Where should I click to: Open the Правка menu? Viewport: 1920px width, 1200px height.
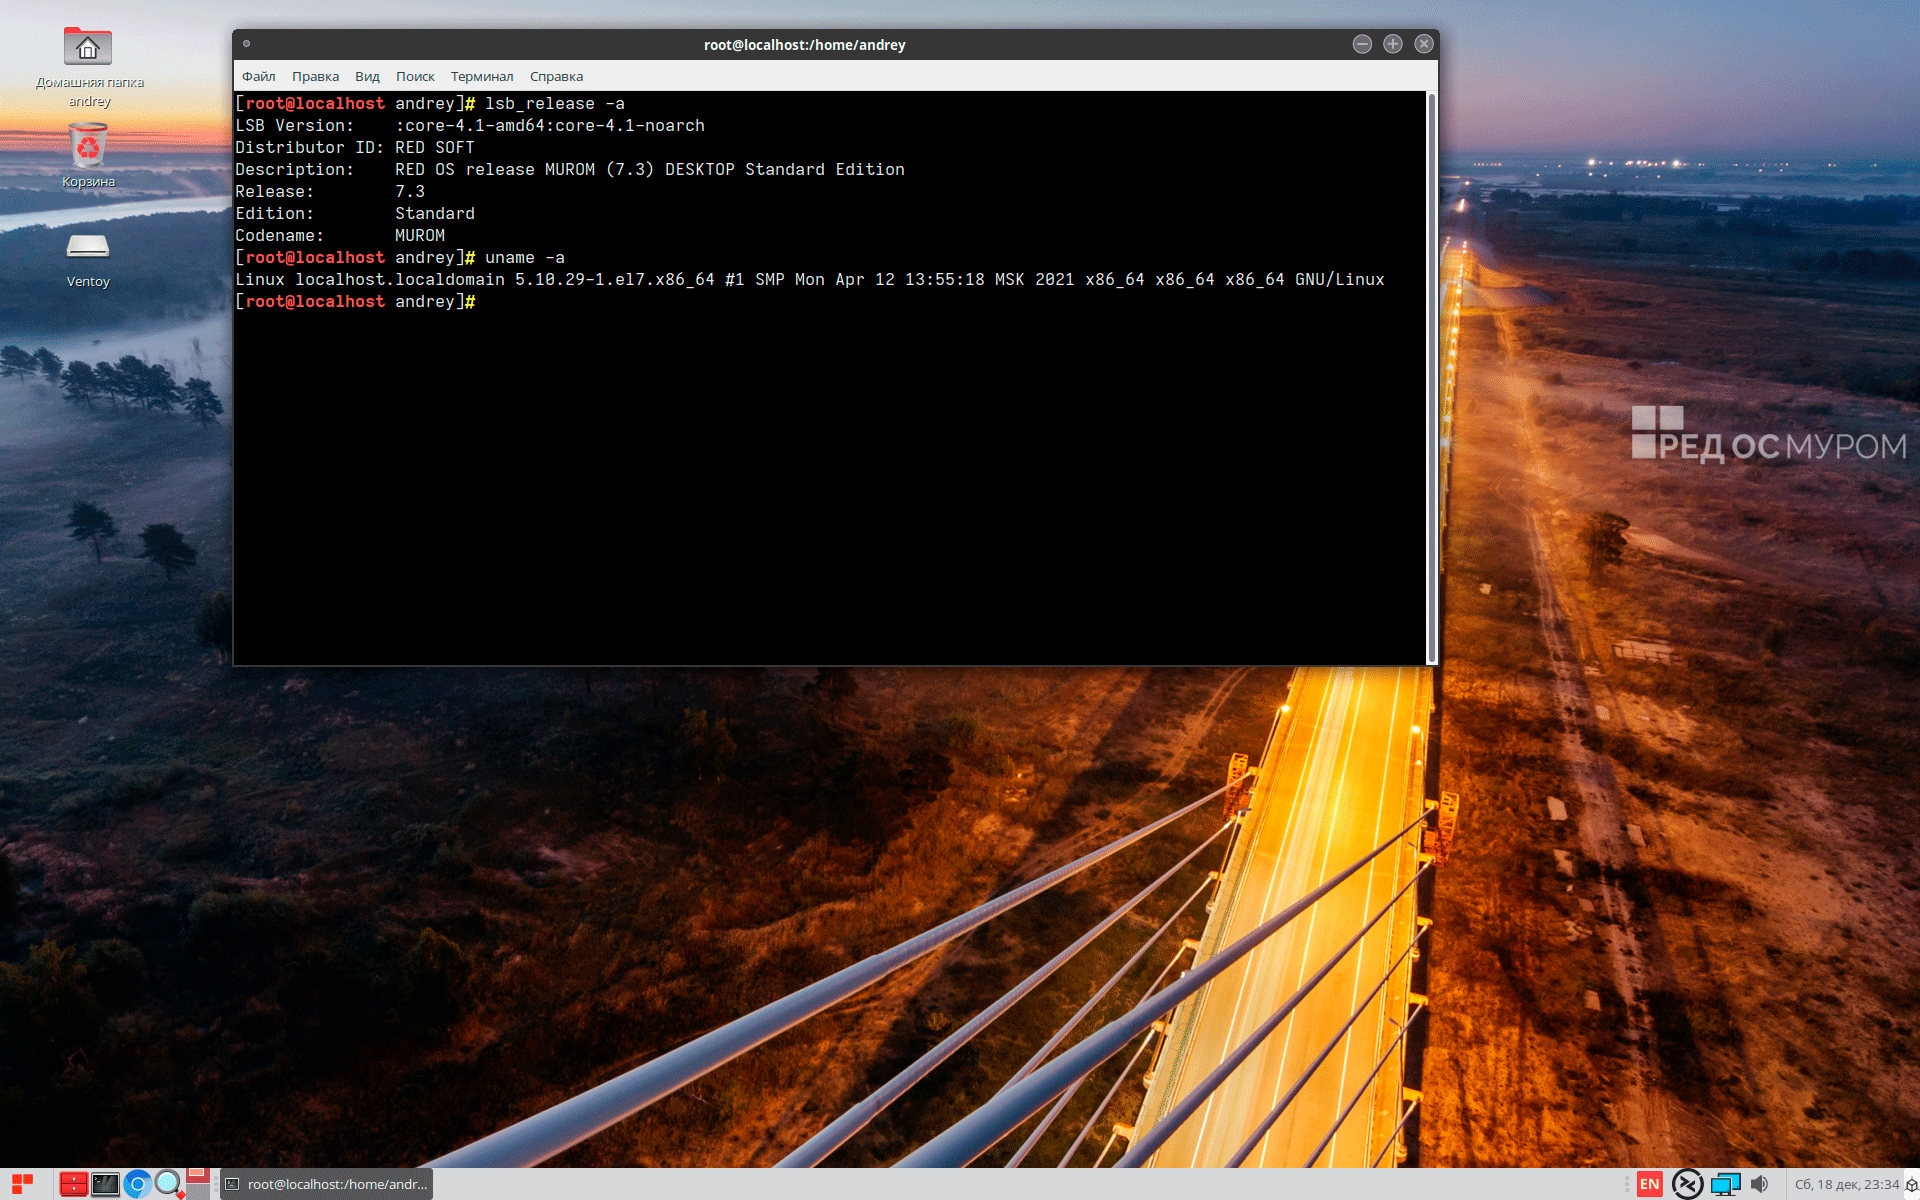(315, 76)
